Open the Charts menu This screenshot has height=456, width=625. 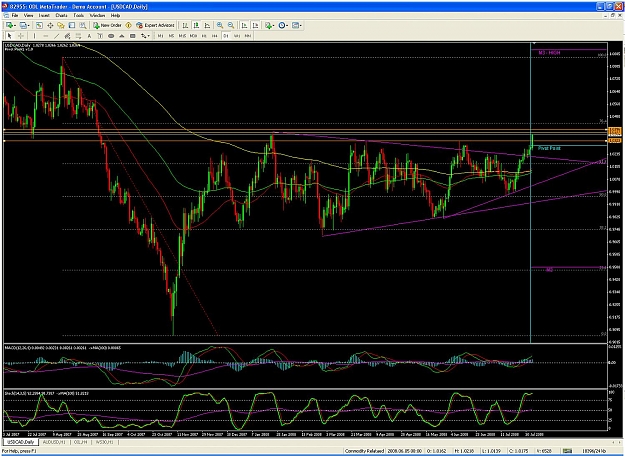61,16
